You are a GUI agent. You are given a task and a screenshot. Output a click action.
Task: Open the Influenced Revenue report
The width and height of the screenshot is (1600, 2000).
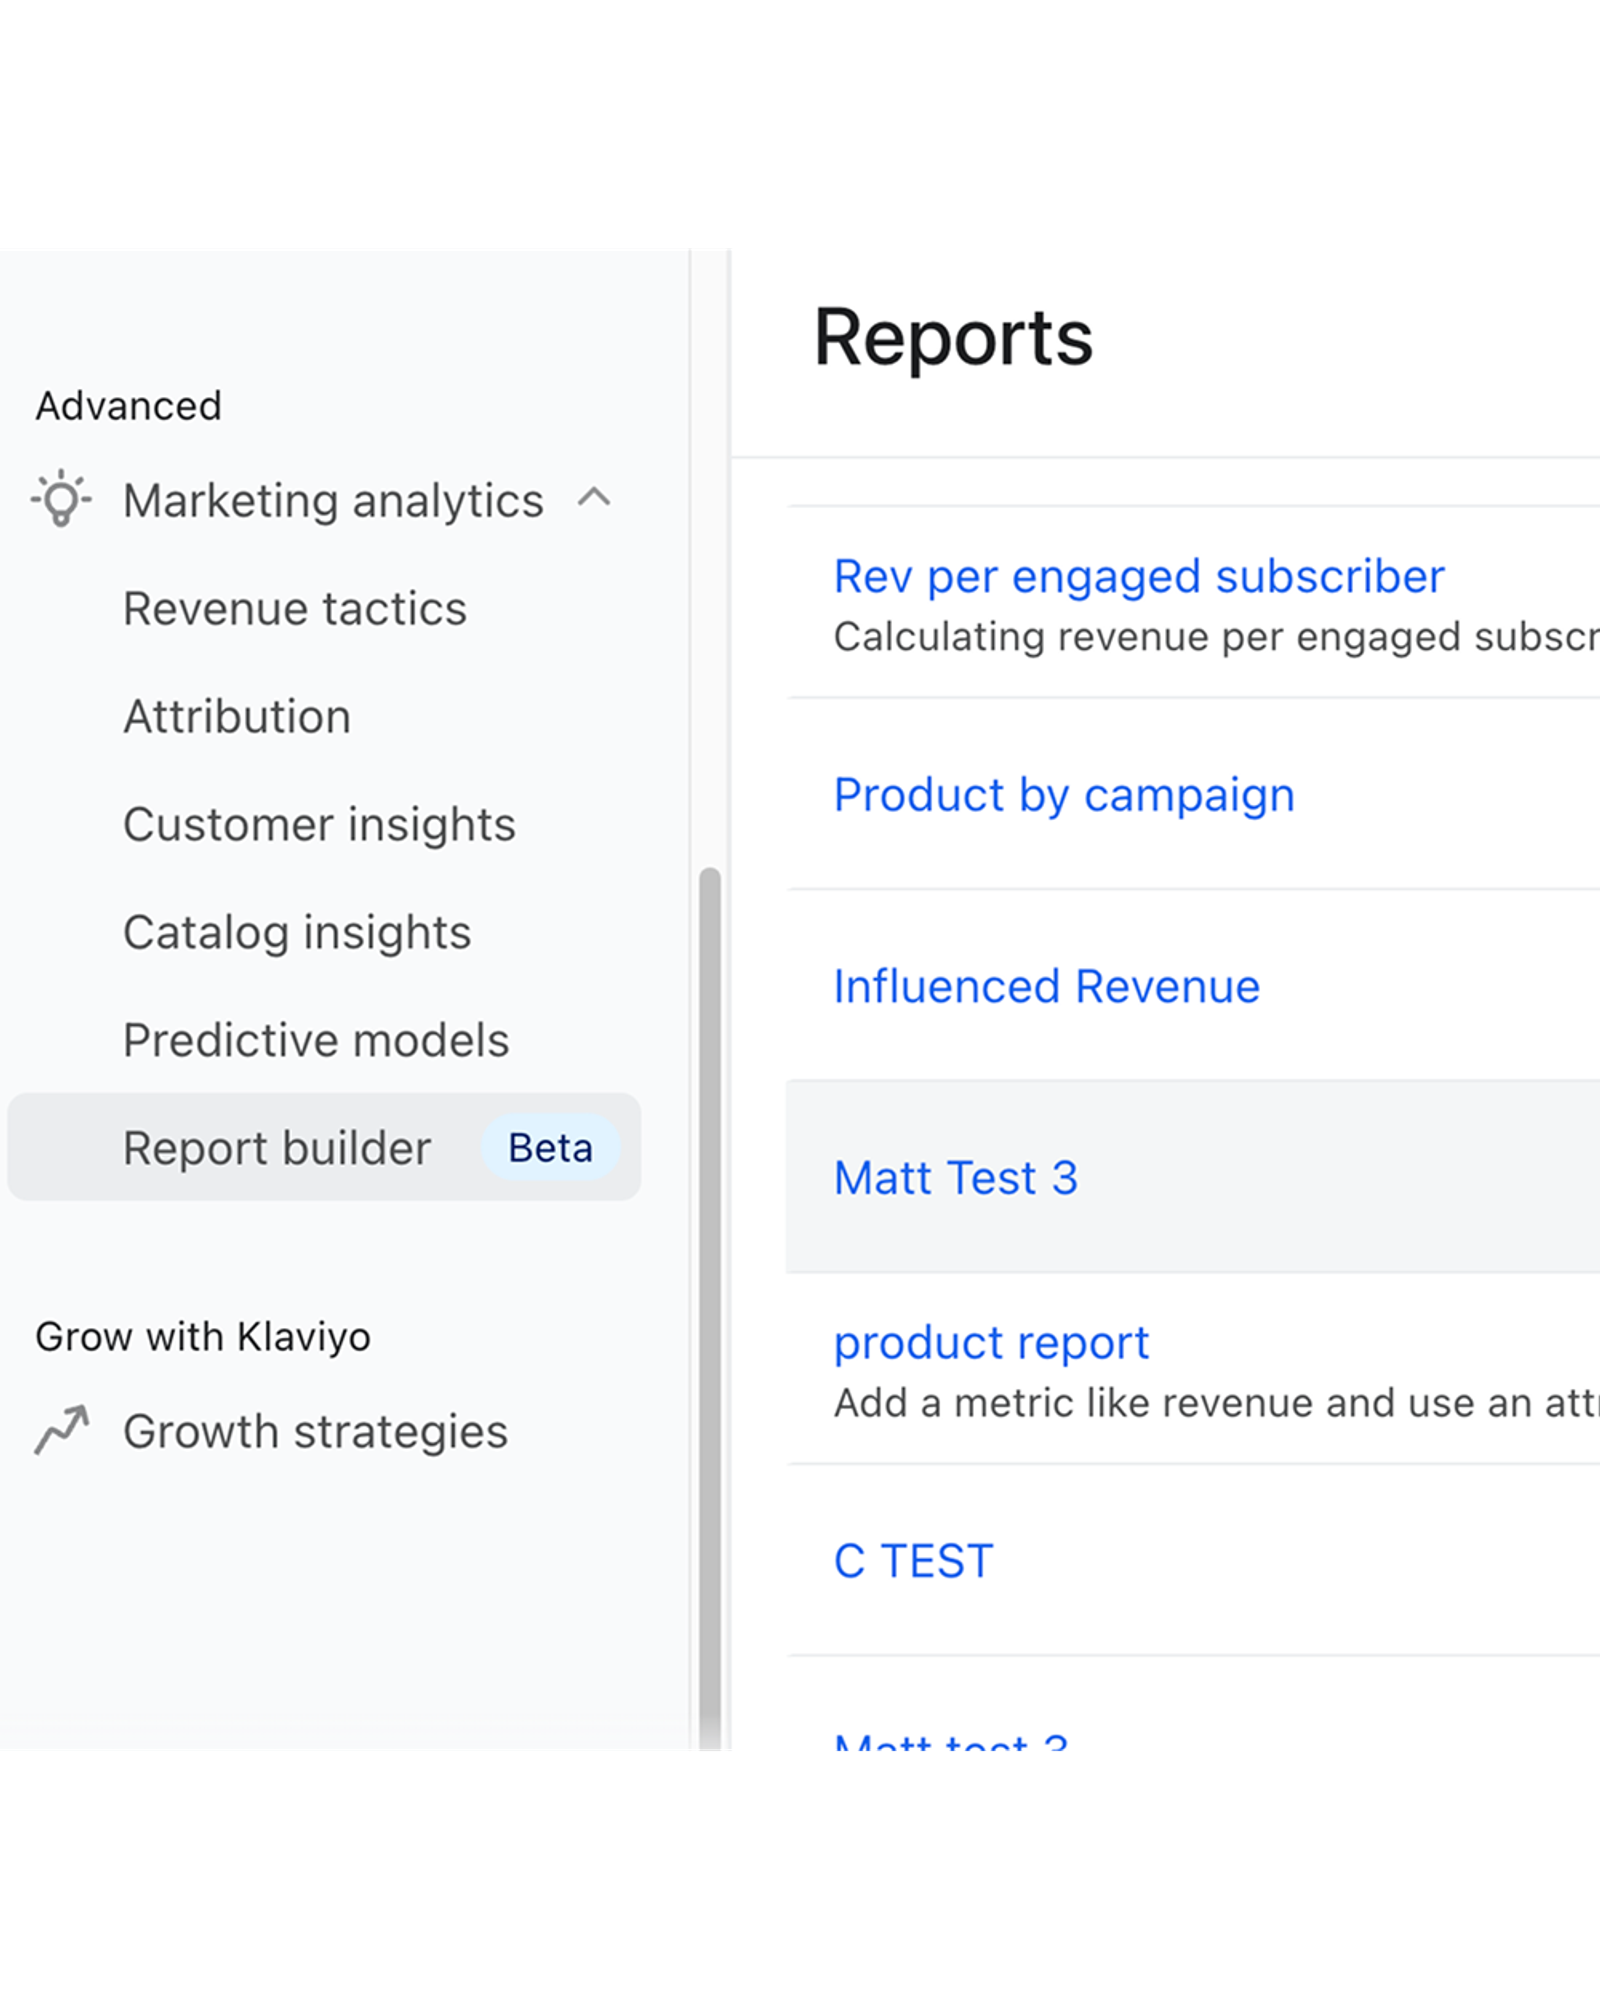pyautogui.click(x=1046, y=986)
